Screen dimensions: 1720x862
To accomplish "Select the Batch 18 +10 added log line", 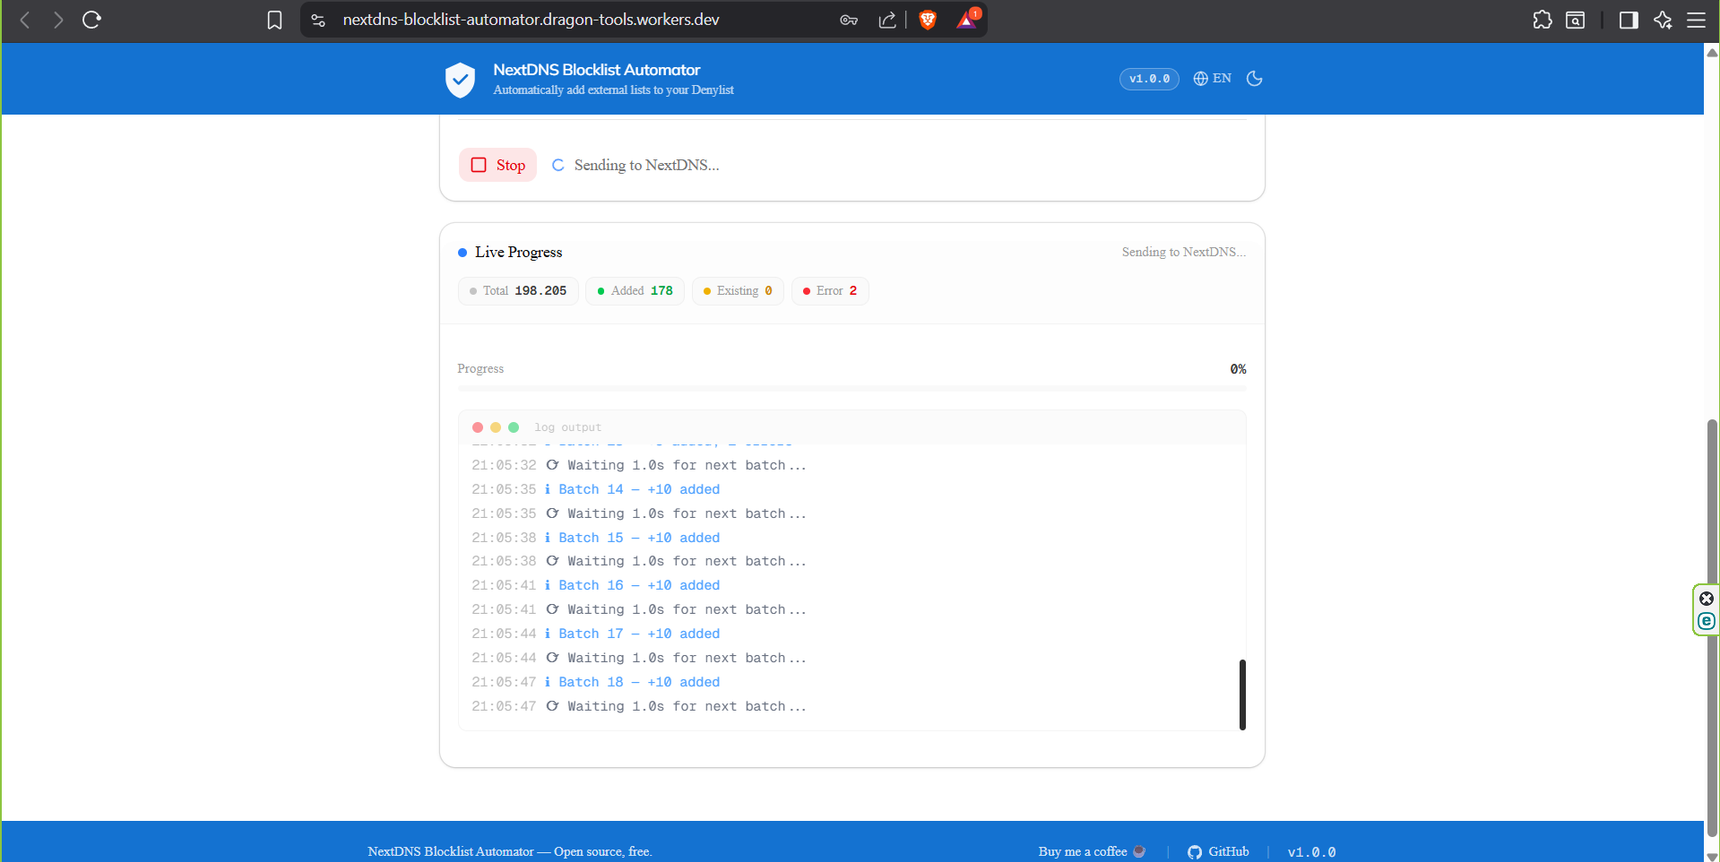I will click(x=596, y=682).
